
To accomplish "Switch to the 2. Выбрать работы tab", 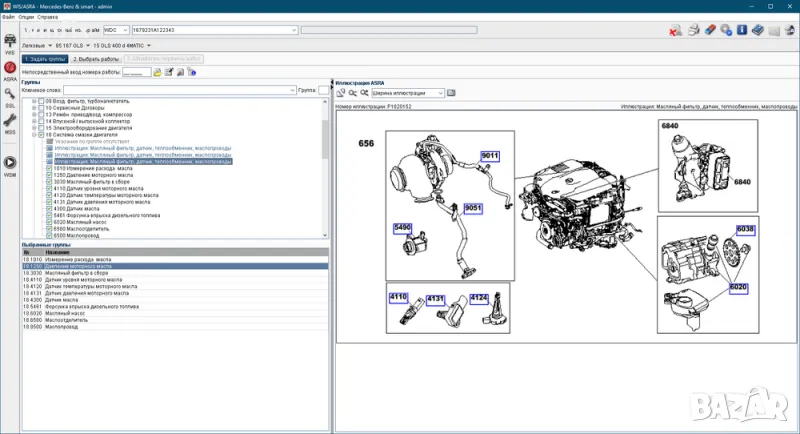I will click(x=93, y=59).
